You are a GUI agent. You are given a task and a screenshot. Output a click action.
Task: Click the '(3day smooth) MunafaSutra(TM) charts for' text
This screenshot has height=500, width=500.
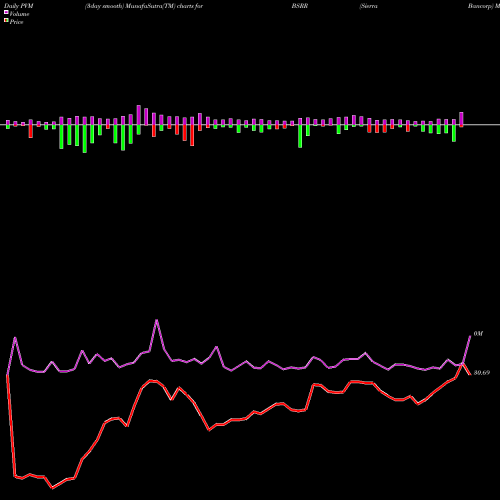point(144,6)
